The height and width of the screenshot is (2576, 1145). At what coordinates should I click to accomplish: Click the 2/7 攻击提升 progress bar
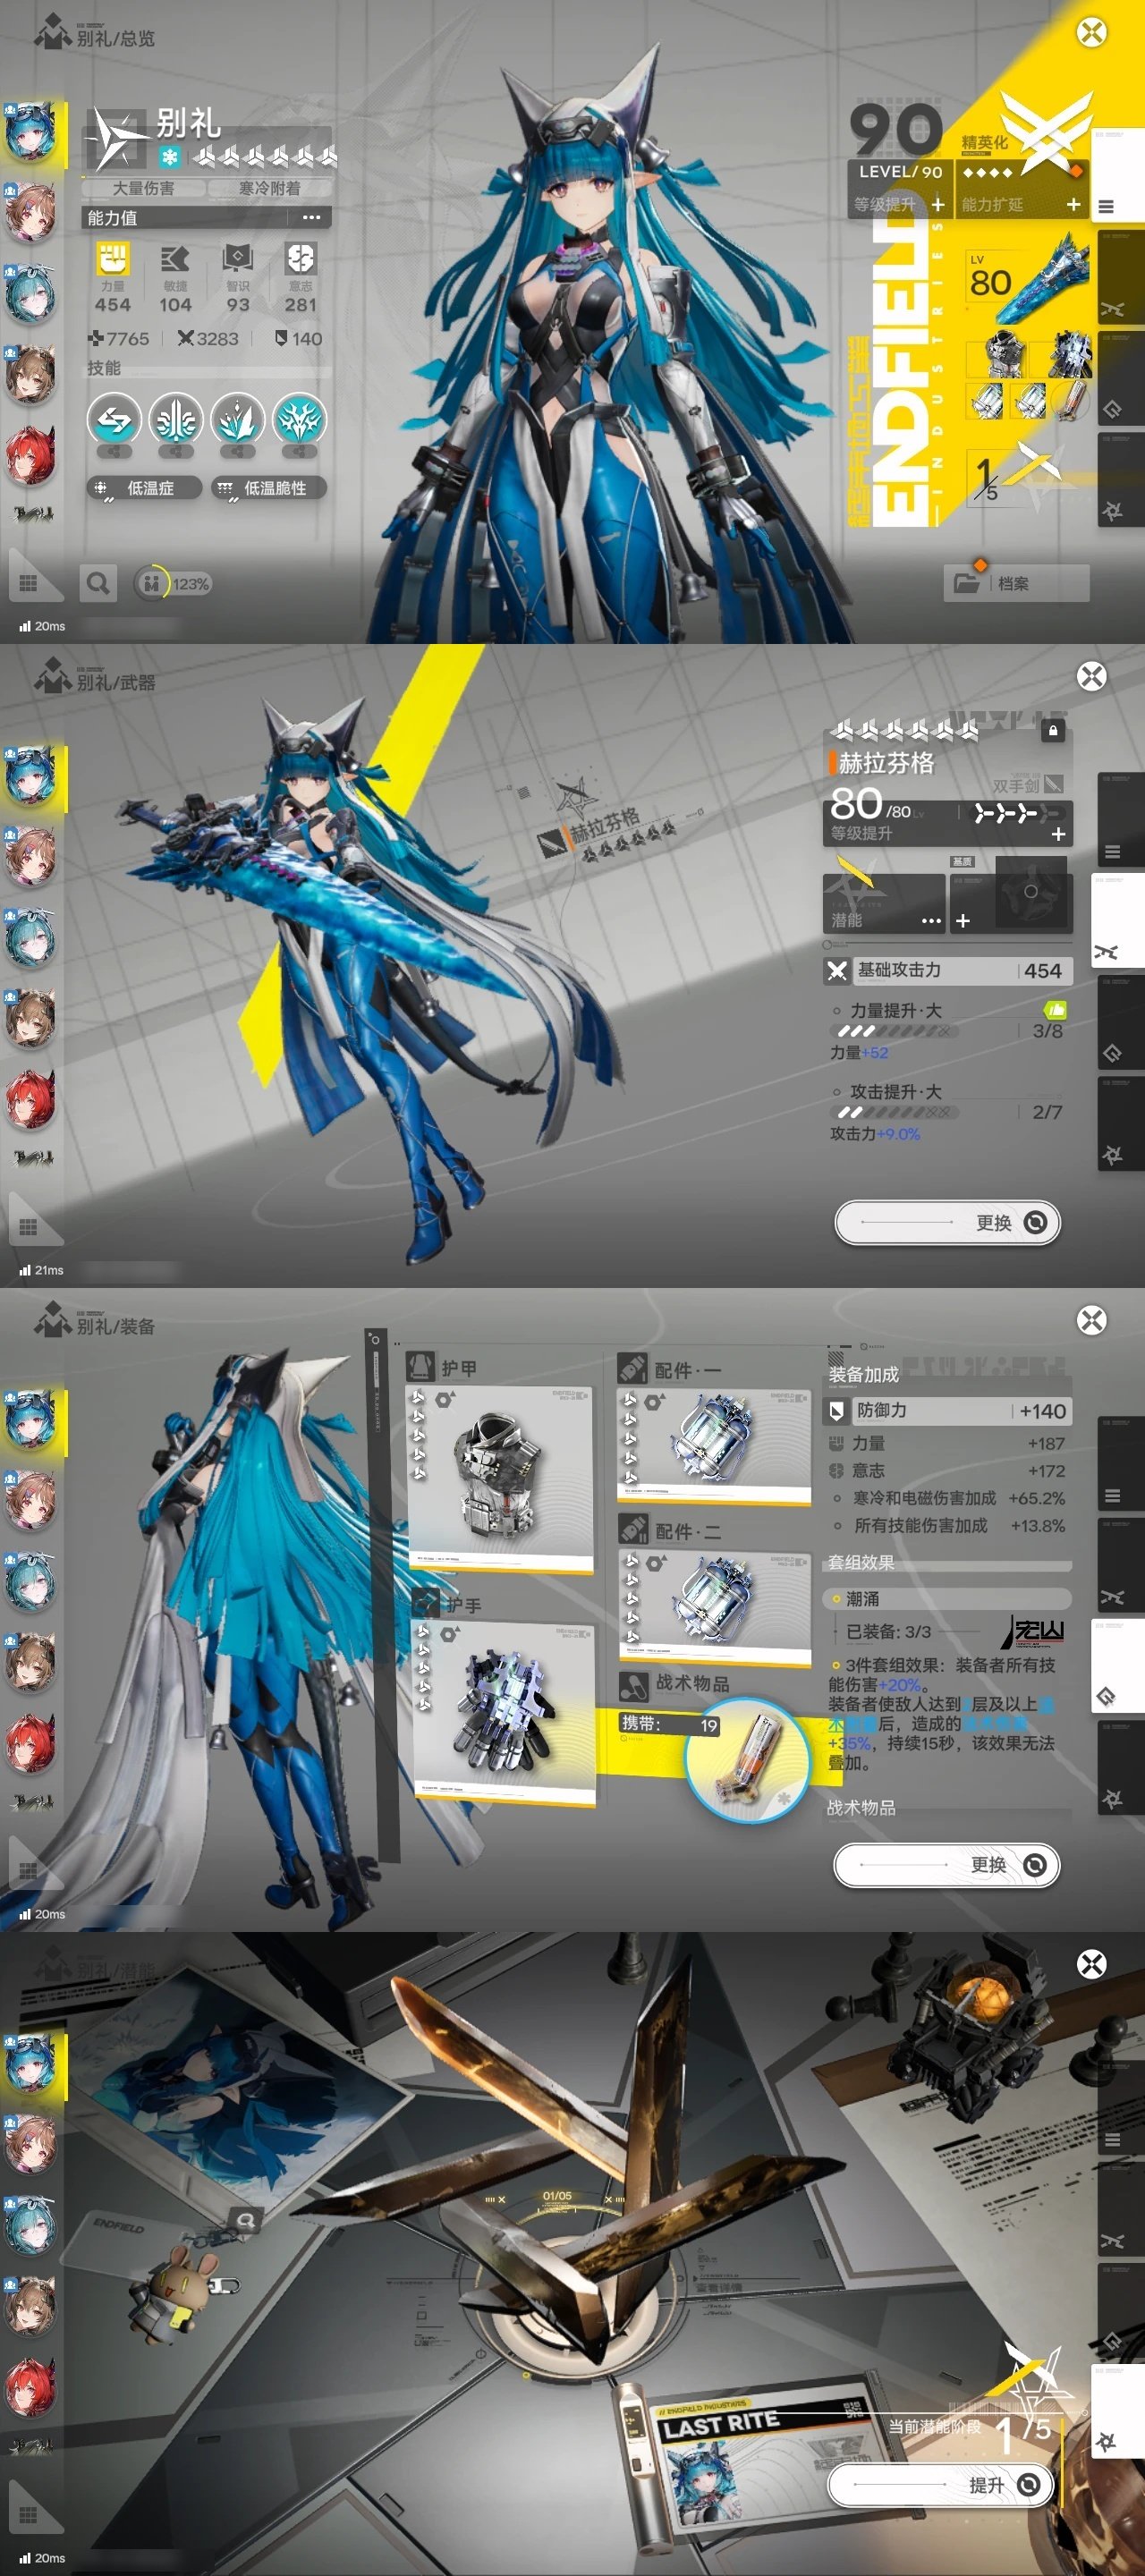(x=893, y=1111)
